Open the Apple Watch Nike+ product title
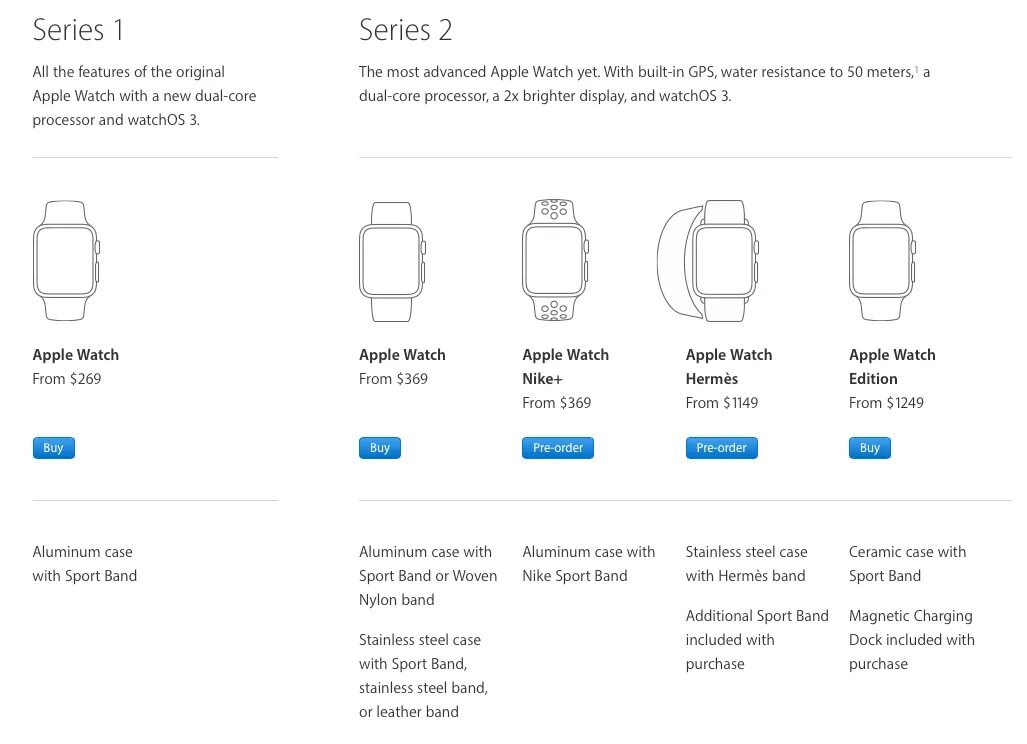1027x744 pixels. [565, 367]
